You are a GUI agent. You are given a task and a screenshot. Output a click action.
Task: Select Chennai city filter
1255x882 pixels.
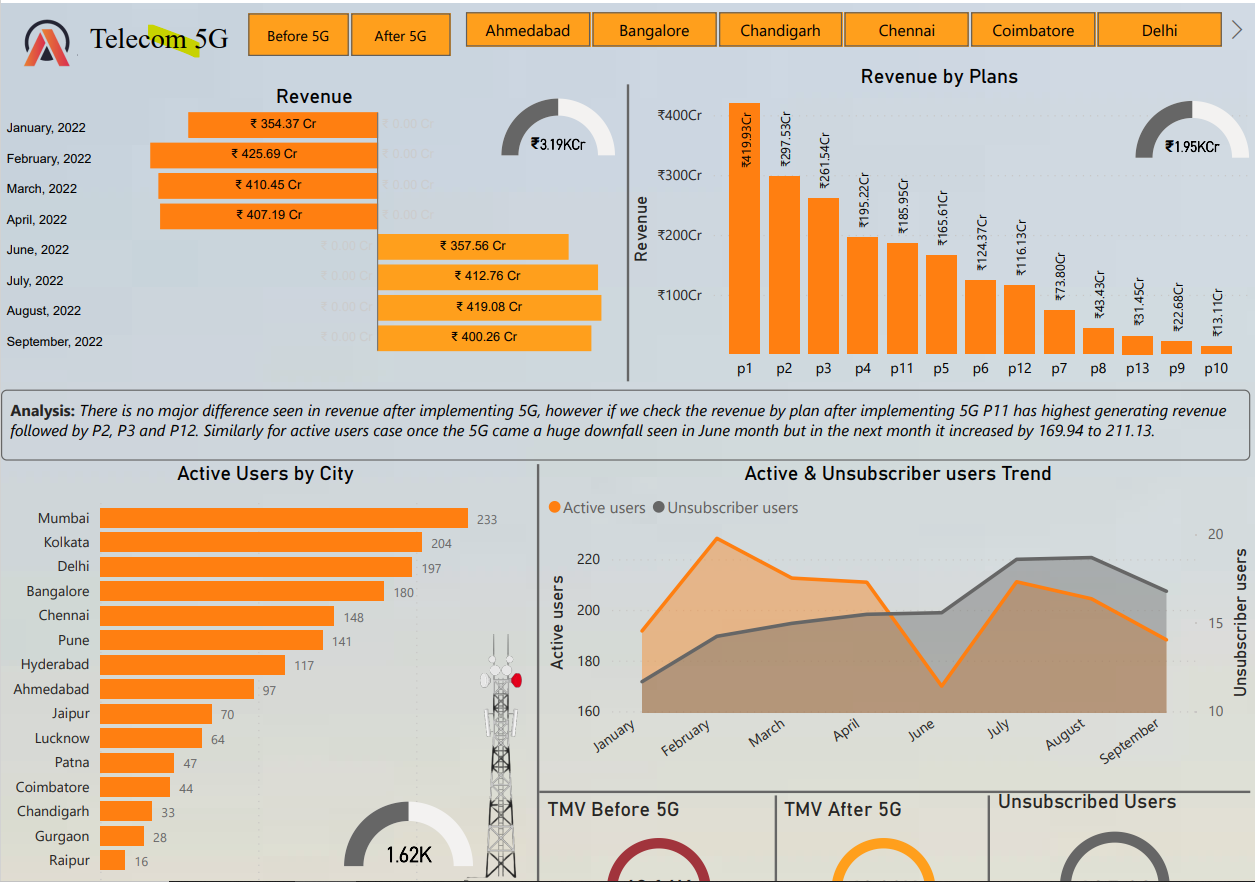pyautogui.click(x=906, y=31)
